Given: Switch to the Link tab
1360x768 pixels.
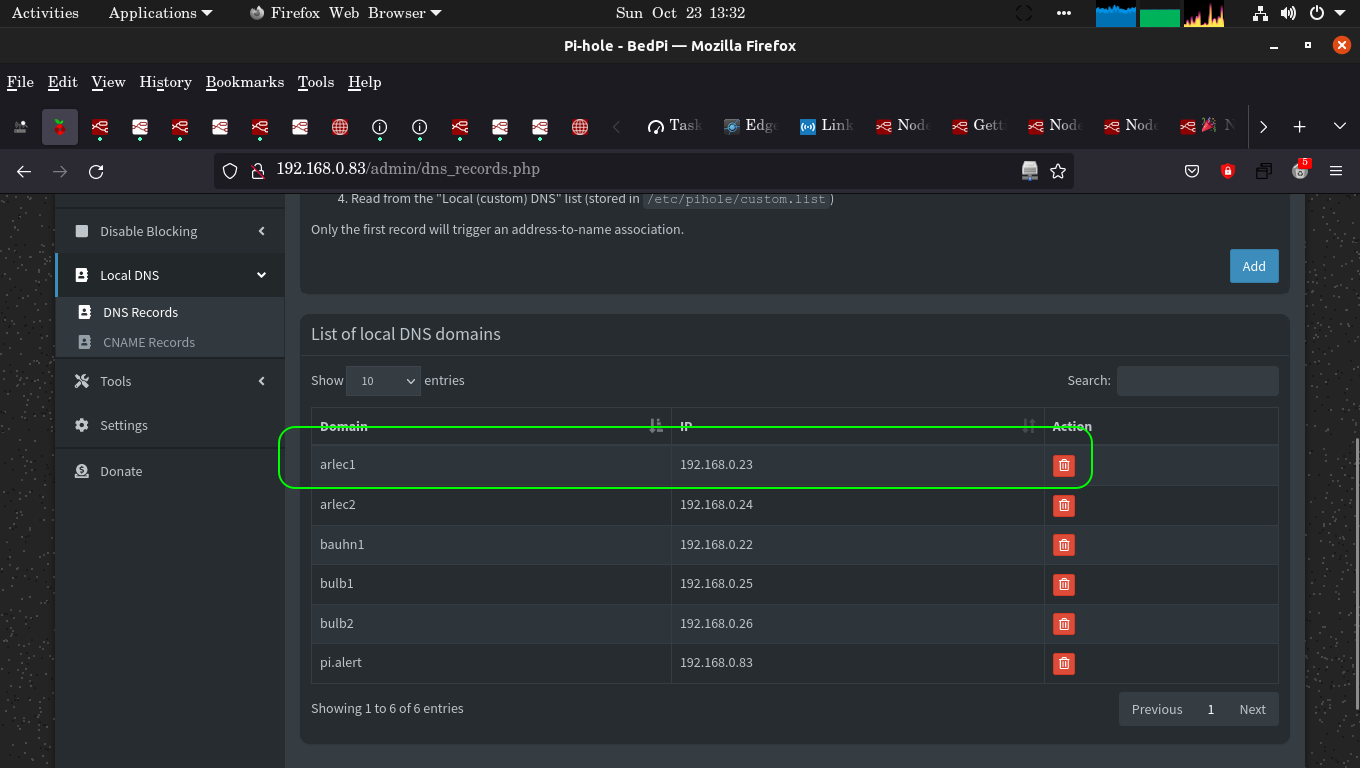Looking at the screenshot, I should (826, 126).
